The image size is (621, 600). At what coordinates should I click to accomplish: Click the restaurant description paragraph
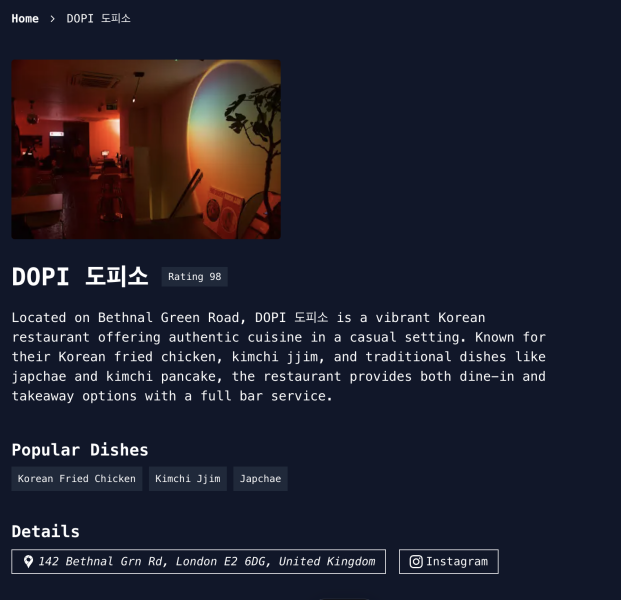[x=279, y=356]
